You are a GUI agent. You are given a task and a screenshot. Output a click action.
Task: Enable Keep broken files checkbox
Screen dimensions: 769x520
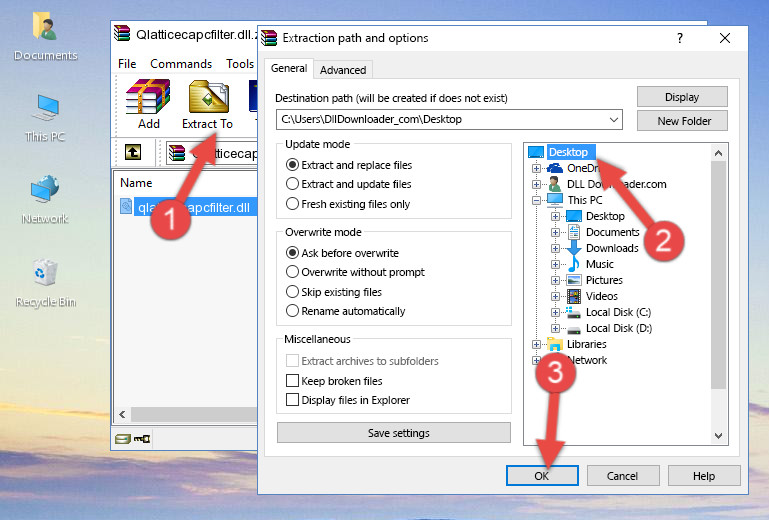click(292, 381)
